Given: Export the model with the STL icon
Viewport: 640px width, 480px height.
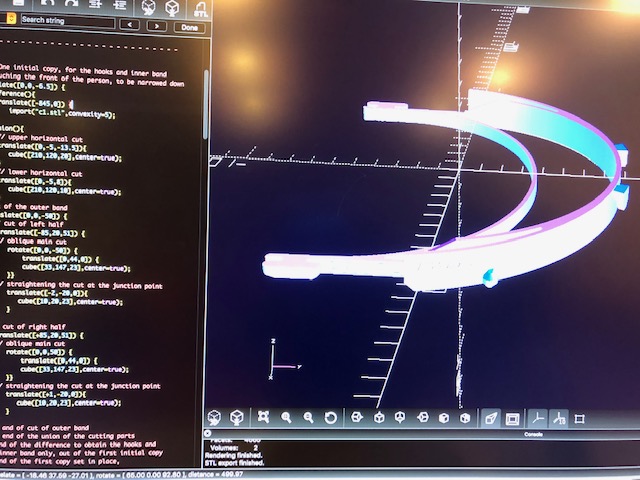Looking at the screenshot, I should [x=201, y=6].
